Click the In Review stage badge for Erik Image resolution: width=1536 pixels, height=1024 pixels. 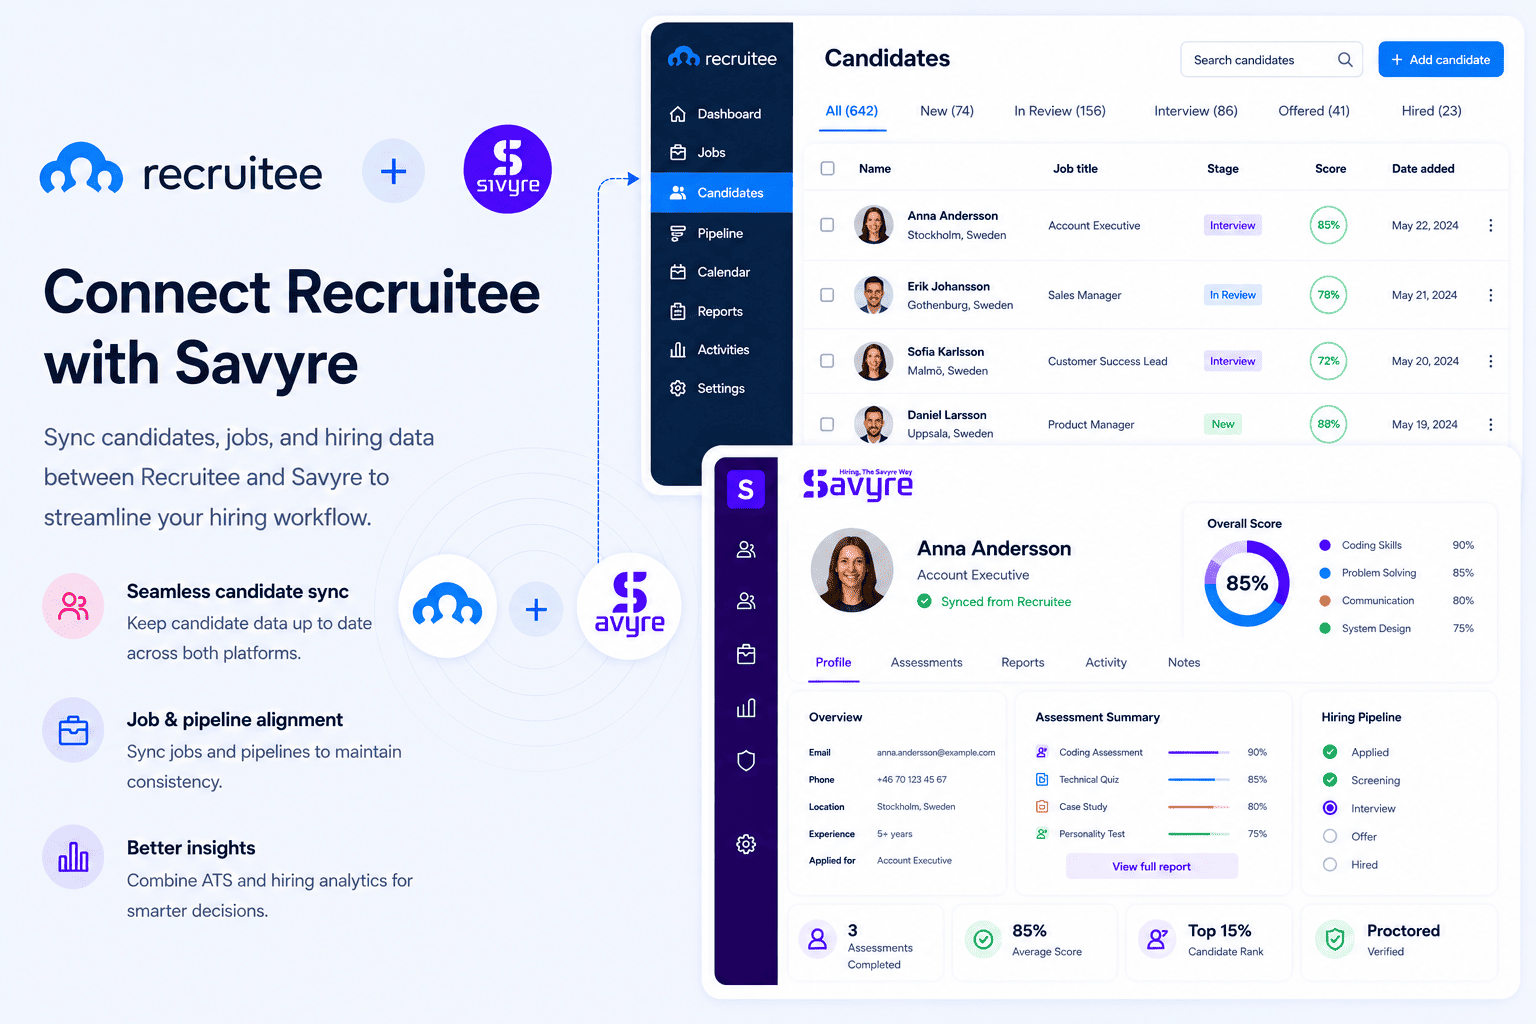point(1233,295)
